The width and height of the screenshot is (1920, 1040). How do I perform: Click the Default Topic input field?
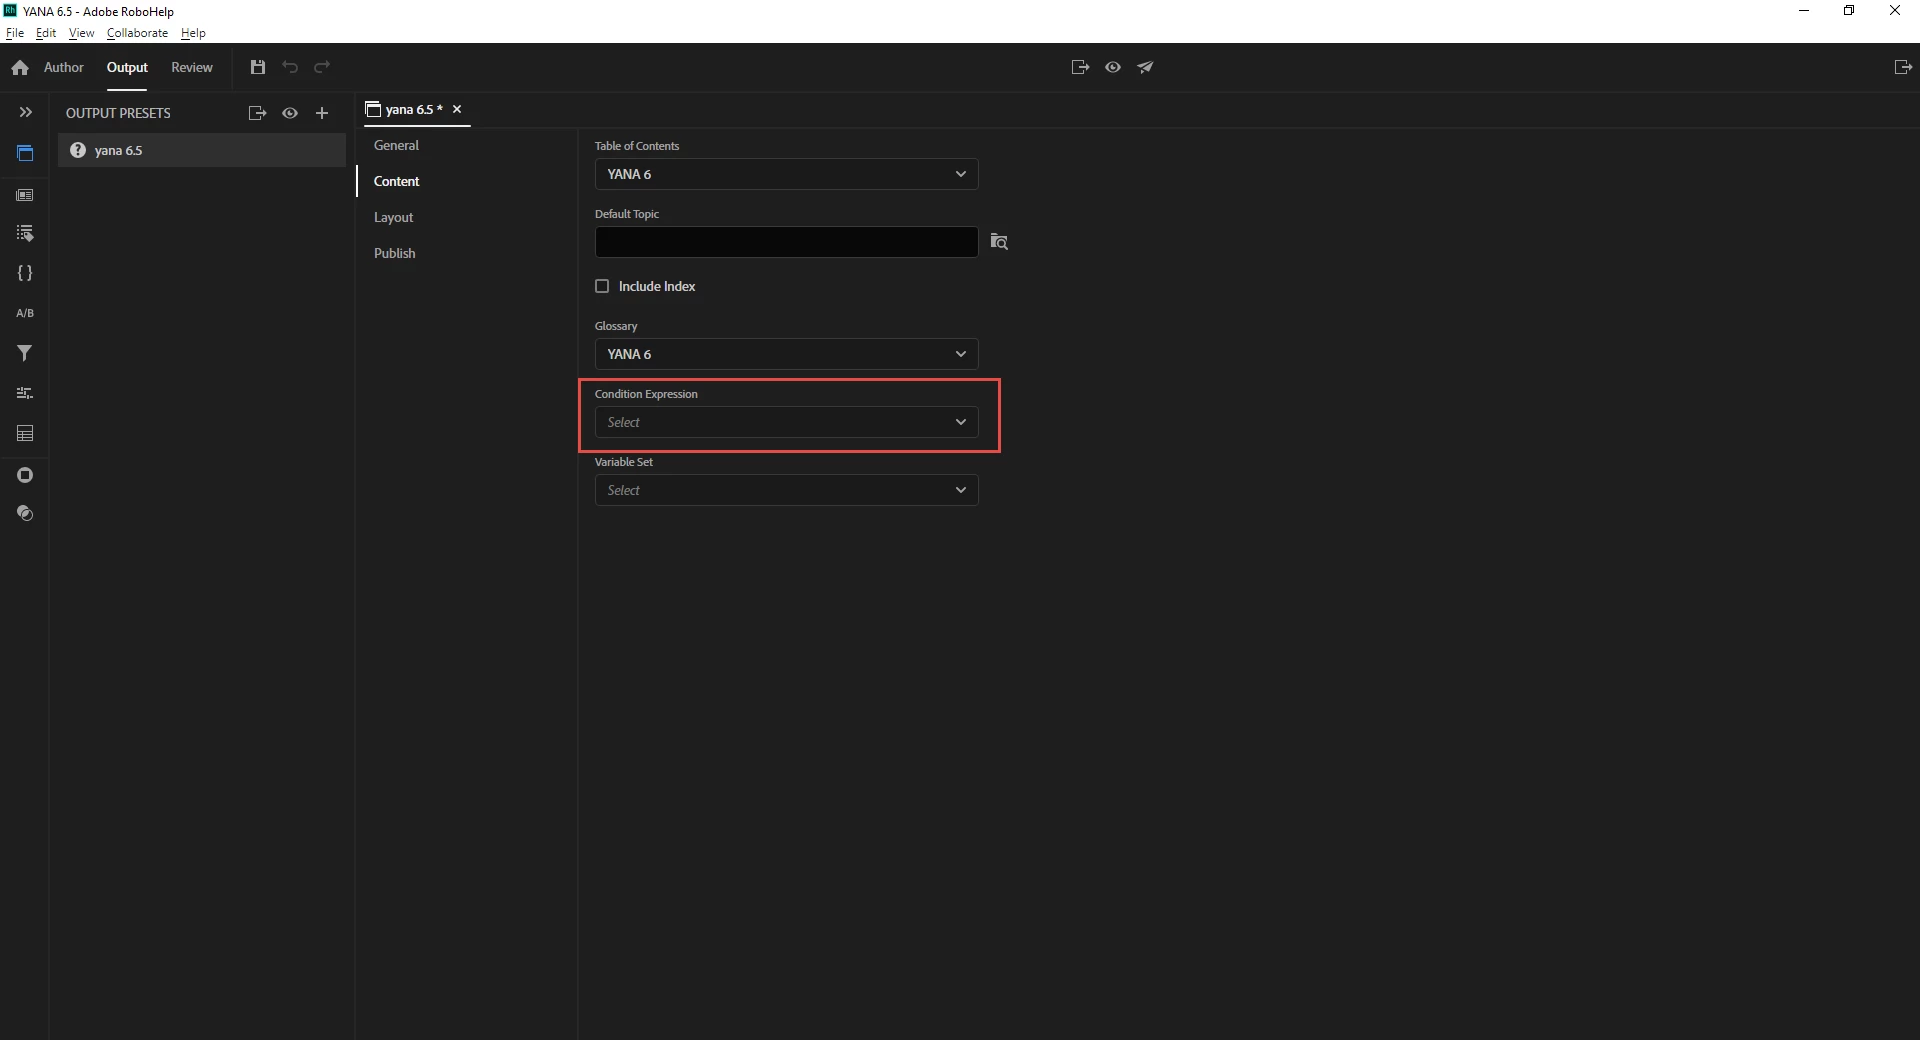[786, 242]
